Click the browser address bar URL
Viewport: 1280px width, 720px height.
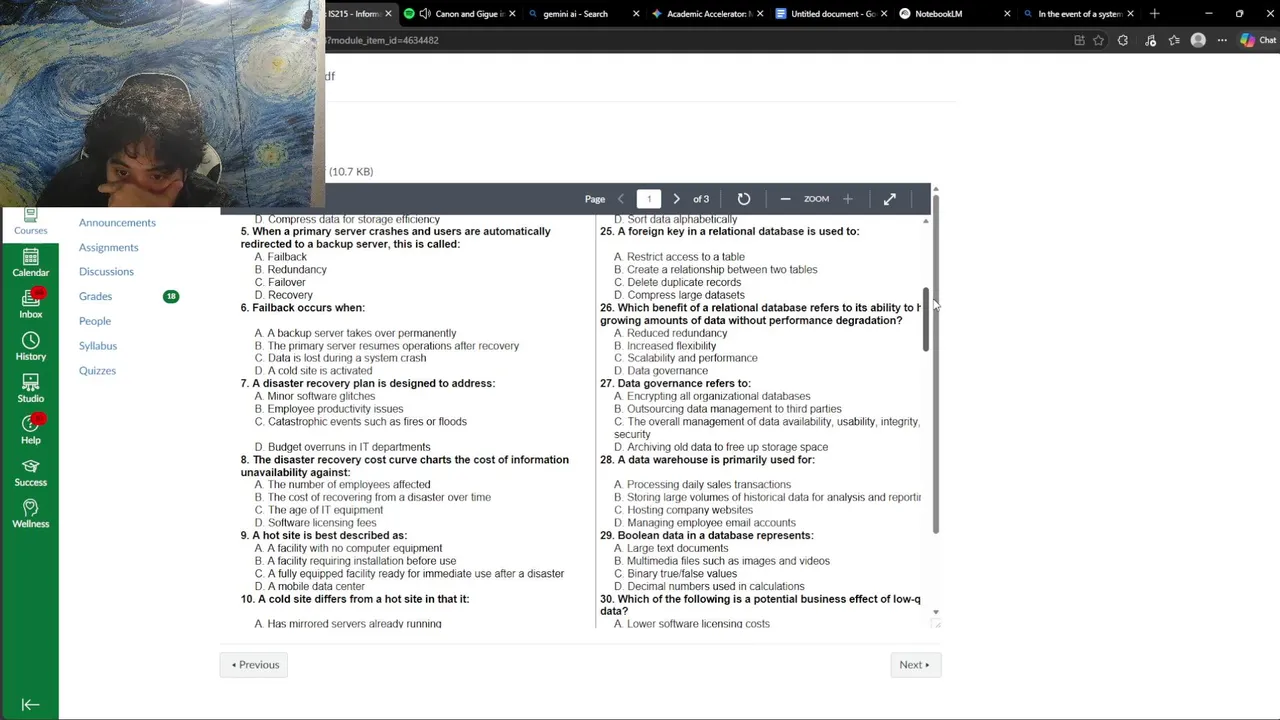[x=383, y=40]
